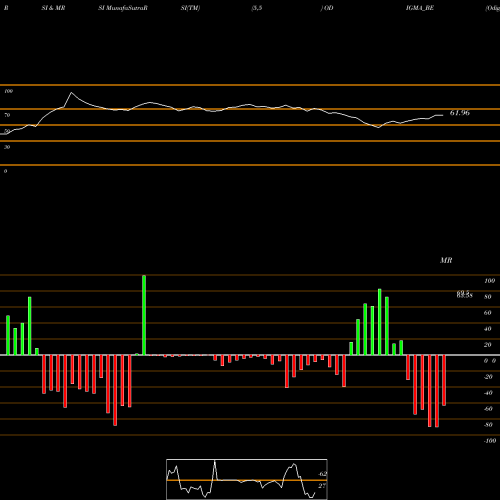Click the 40 label on MR axis

click(x=488, y=329)
